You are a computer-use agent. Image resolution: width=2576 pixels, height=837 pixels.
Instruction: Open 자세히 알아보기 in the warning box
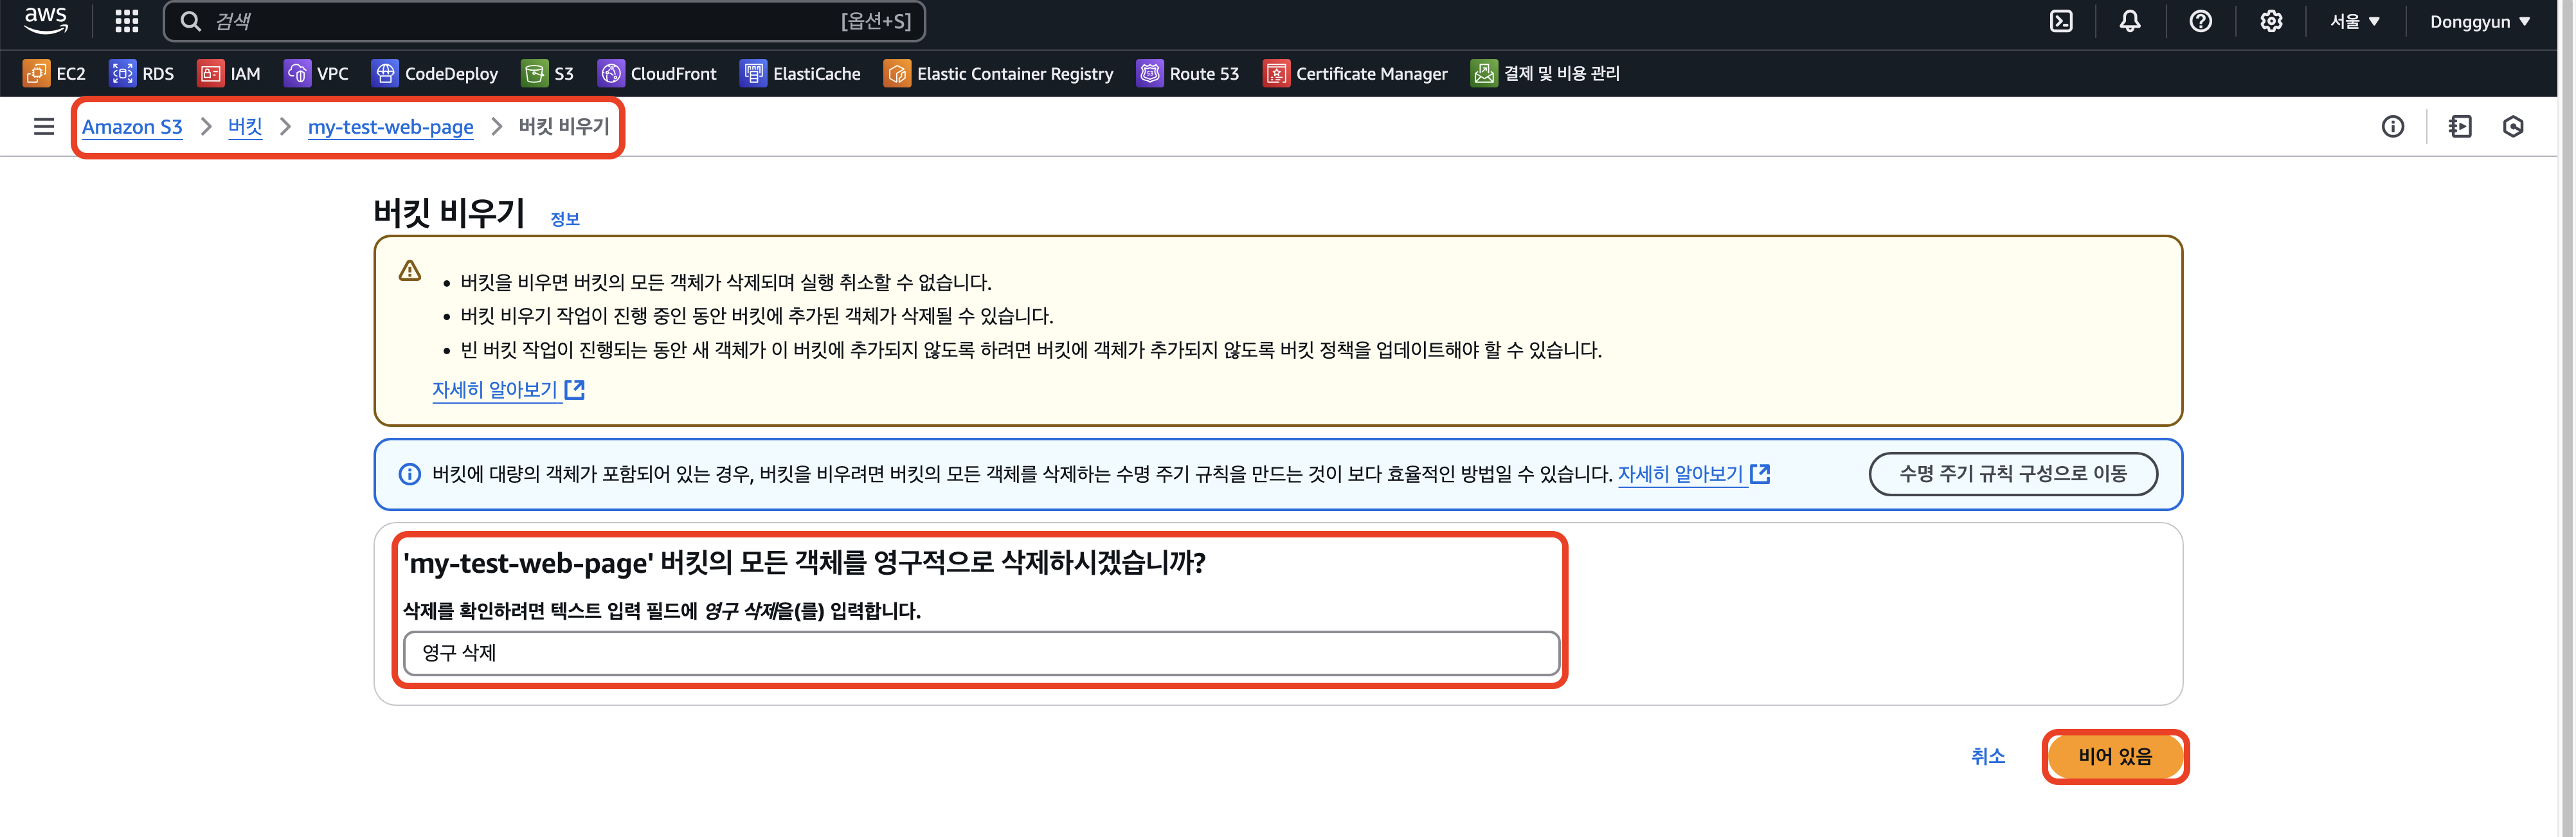point(508,389)
